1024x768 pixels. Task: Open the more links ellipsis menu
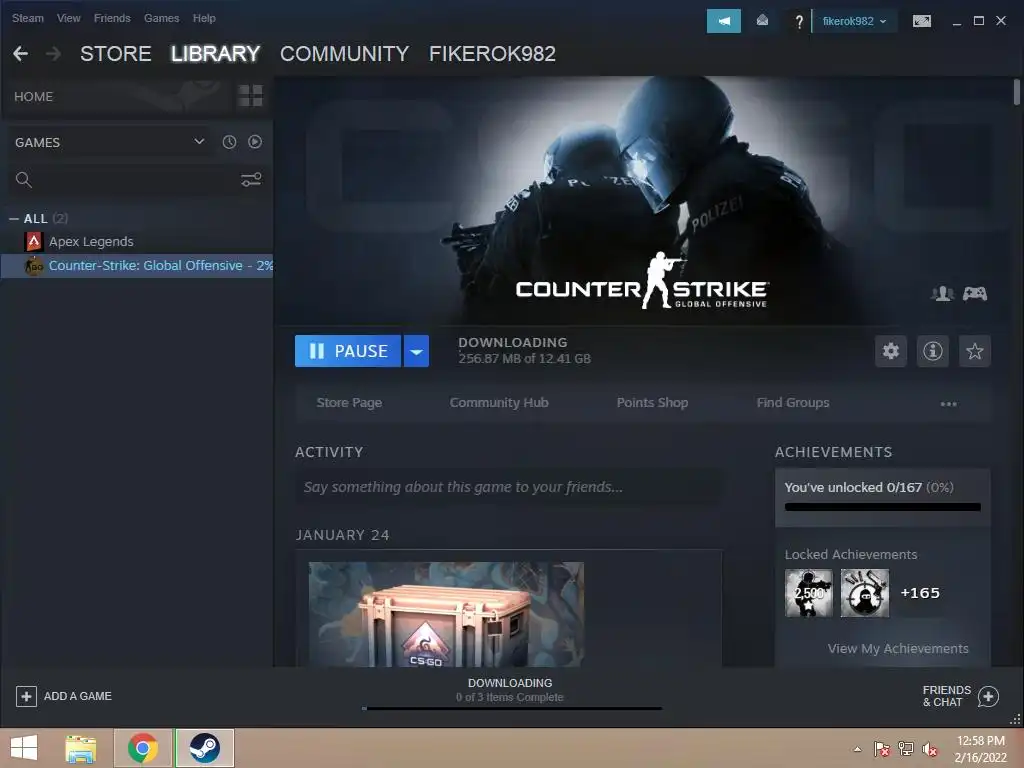coord(948,404)
